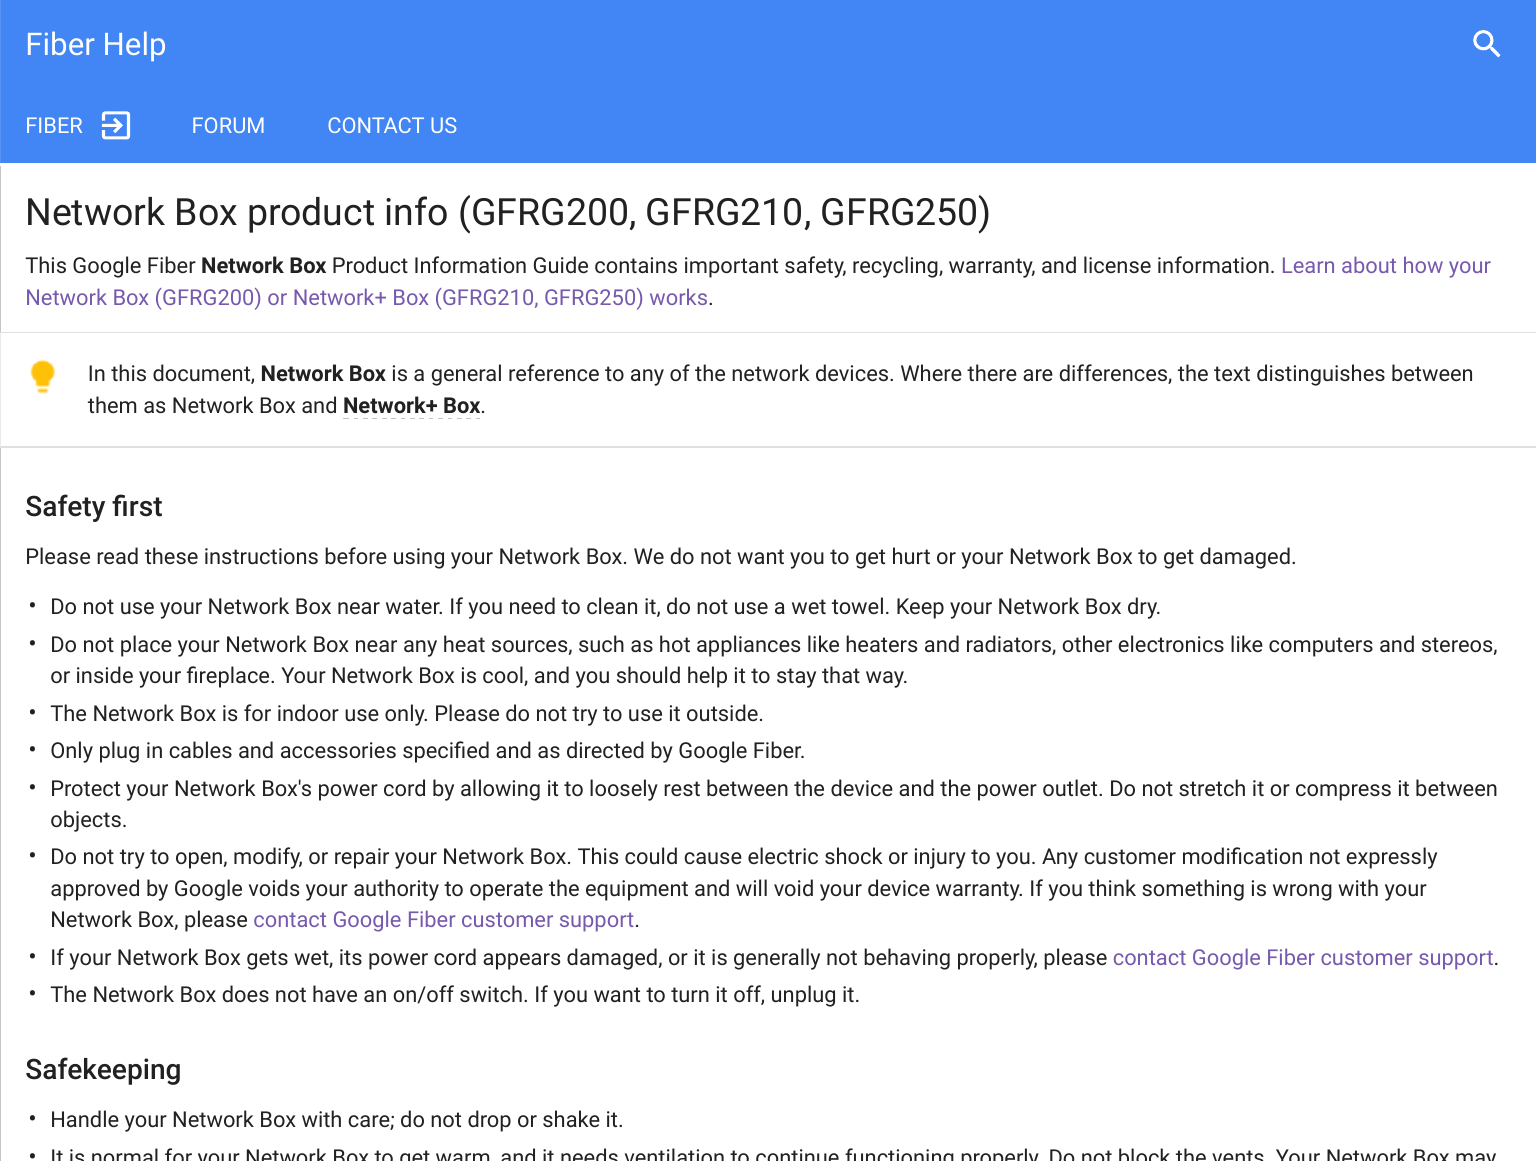Image resolution: width=1536 pixels, height=1161 pixels.
Task: Open 'Learn about how your Network Box' link
Action: 758,282
